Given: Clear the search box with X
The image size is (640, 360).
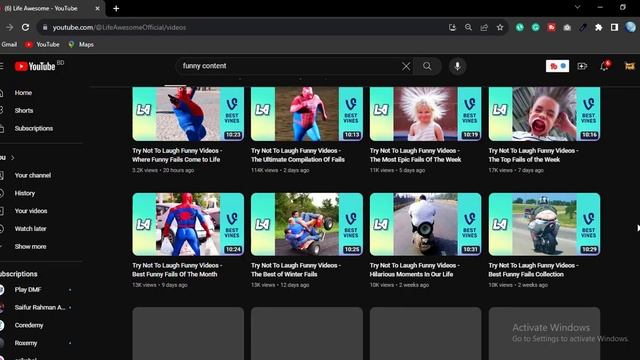Looking at the screenshot, I should pos(406,66).
